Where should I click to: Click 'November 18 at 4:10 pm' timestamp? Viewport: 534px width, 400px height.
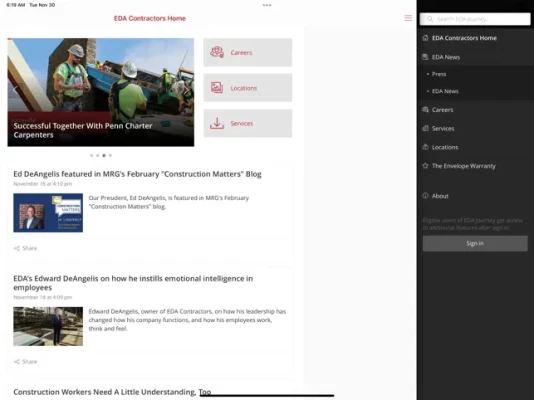43,184
